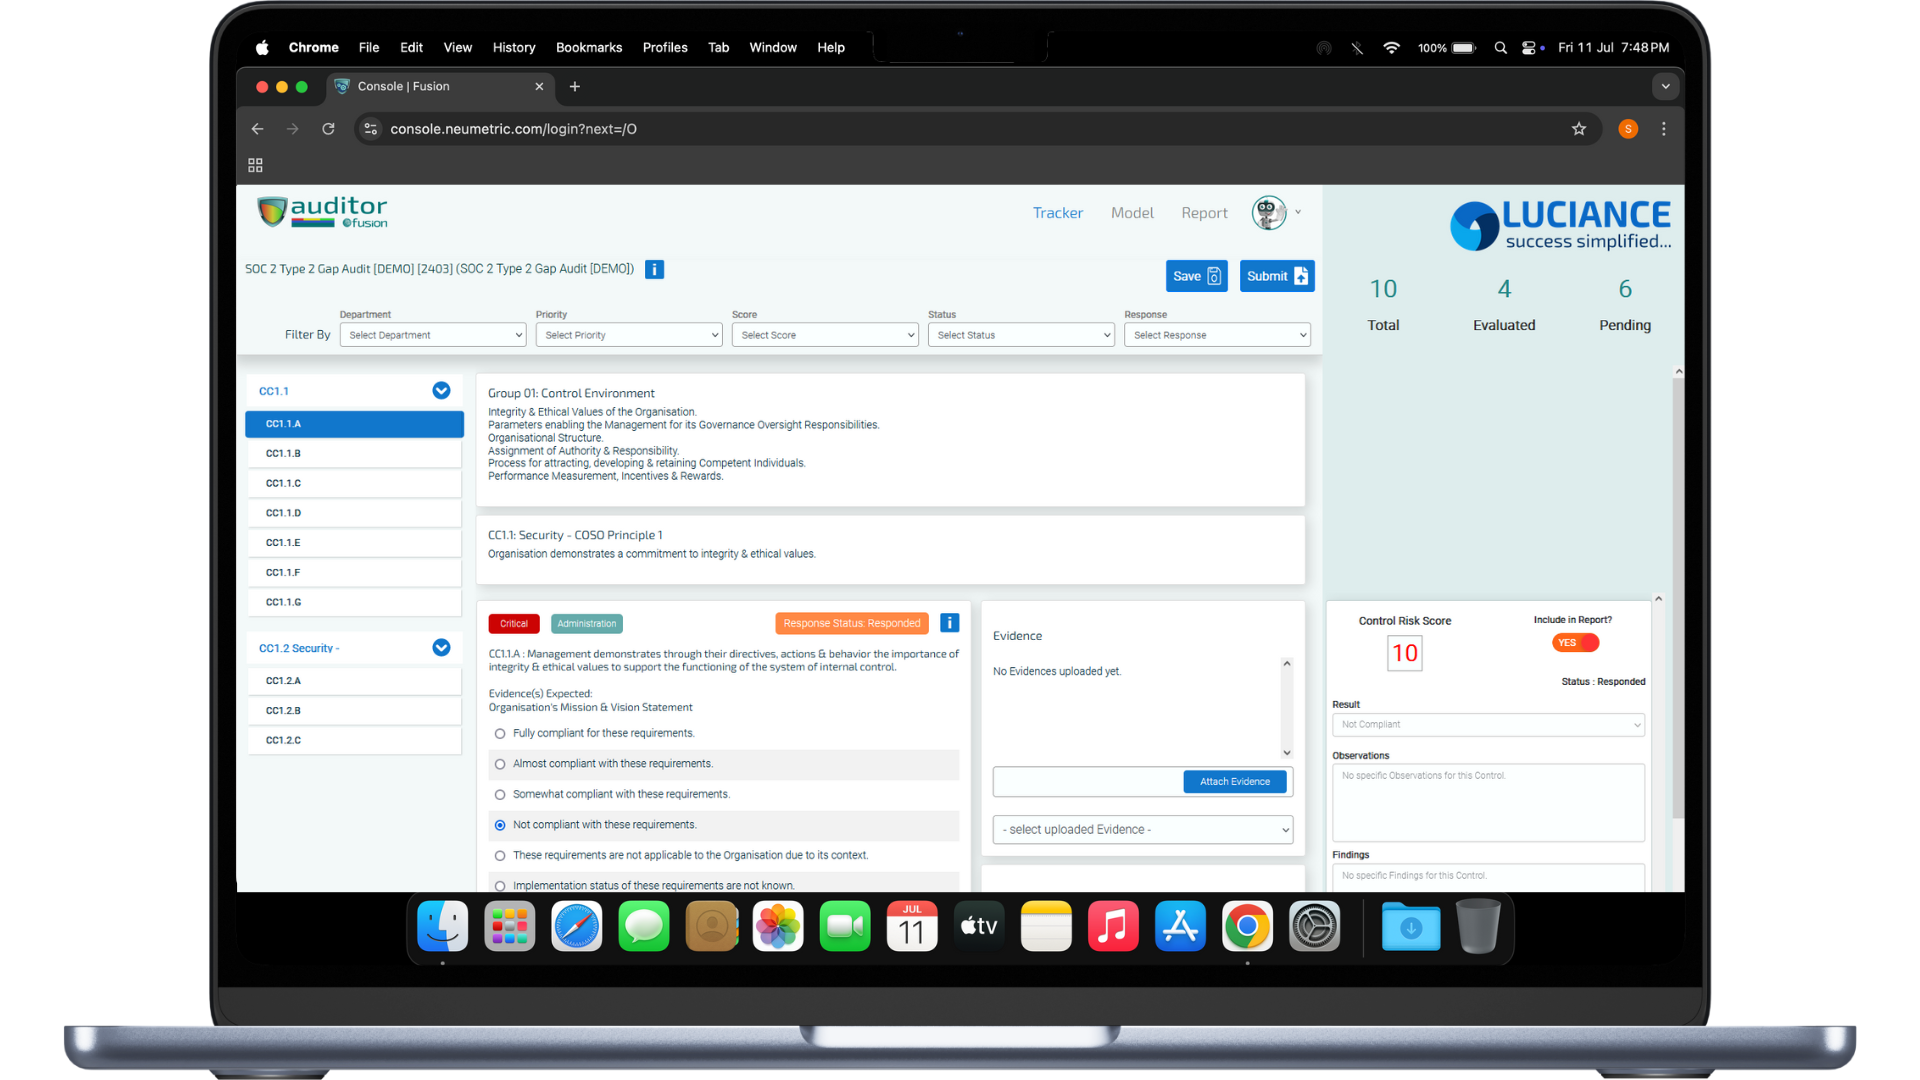Switch to the Report tab
Image resolution: width=1920 pixels, height=1080 pixels.
point(1204,212)
